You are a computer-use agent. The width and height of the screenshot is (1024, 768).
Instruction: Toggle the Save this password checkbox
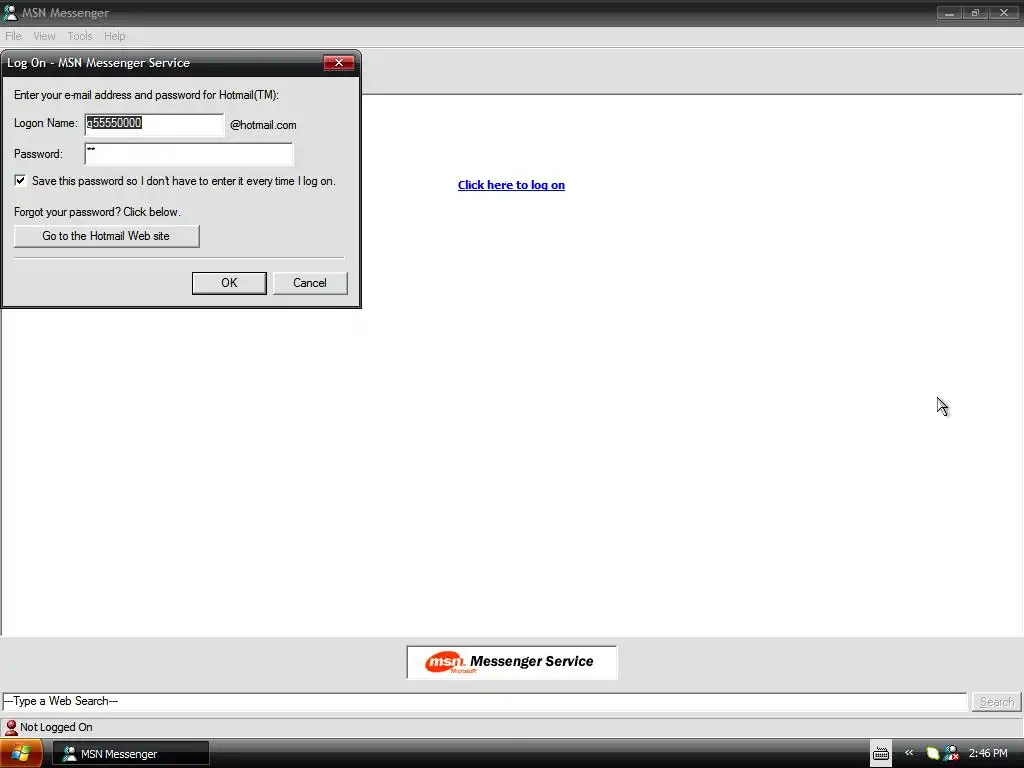pyautogui.click(x=20, y=181)
